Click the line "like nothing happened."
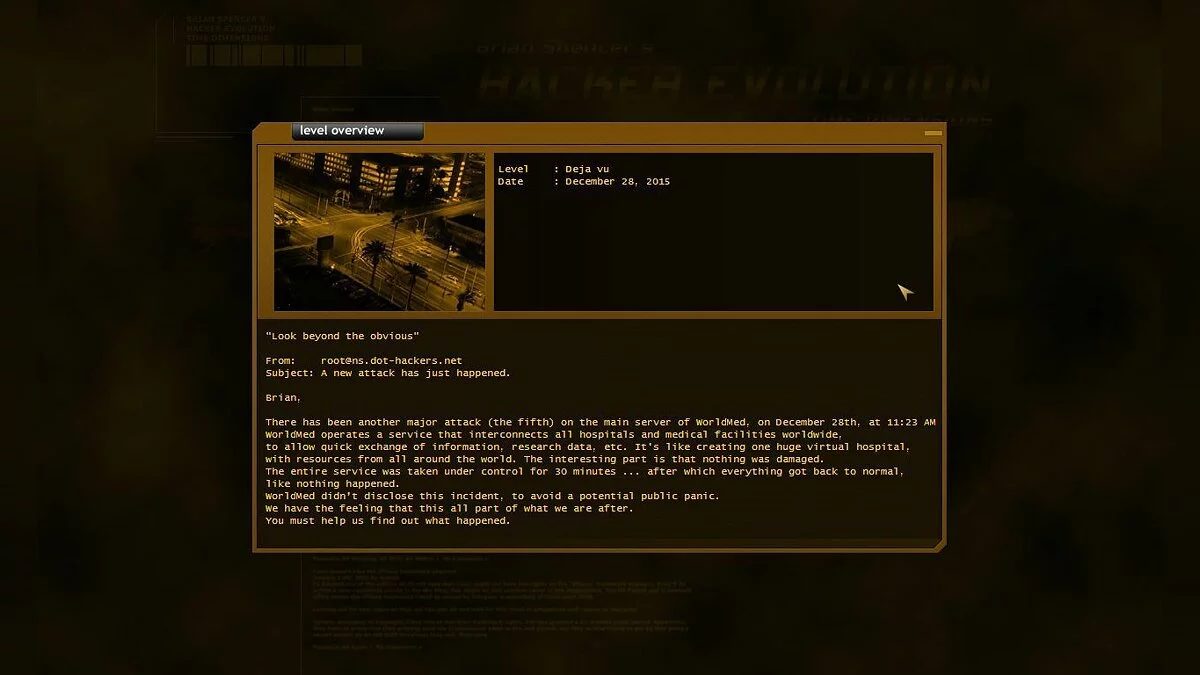Image resolution: width=1200 pixels, height=675 pixels. pos(332,483)
